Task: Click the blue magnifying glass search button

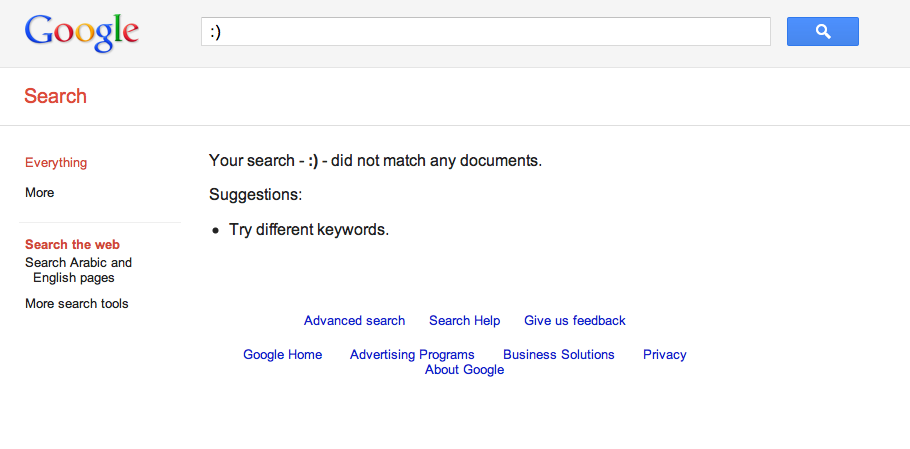Action: (x=822, y=31)
